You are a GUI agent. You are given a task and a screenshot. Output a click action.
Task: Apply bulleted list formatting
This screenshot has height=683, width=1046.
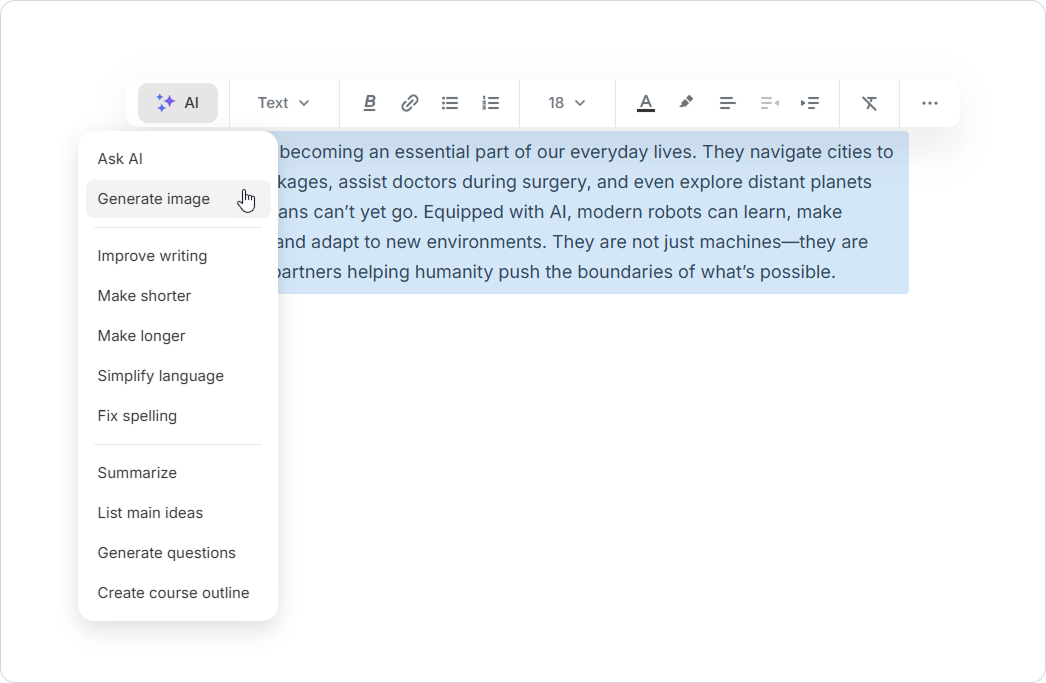point(450,103)
